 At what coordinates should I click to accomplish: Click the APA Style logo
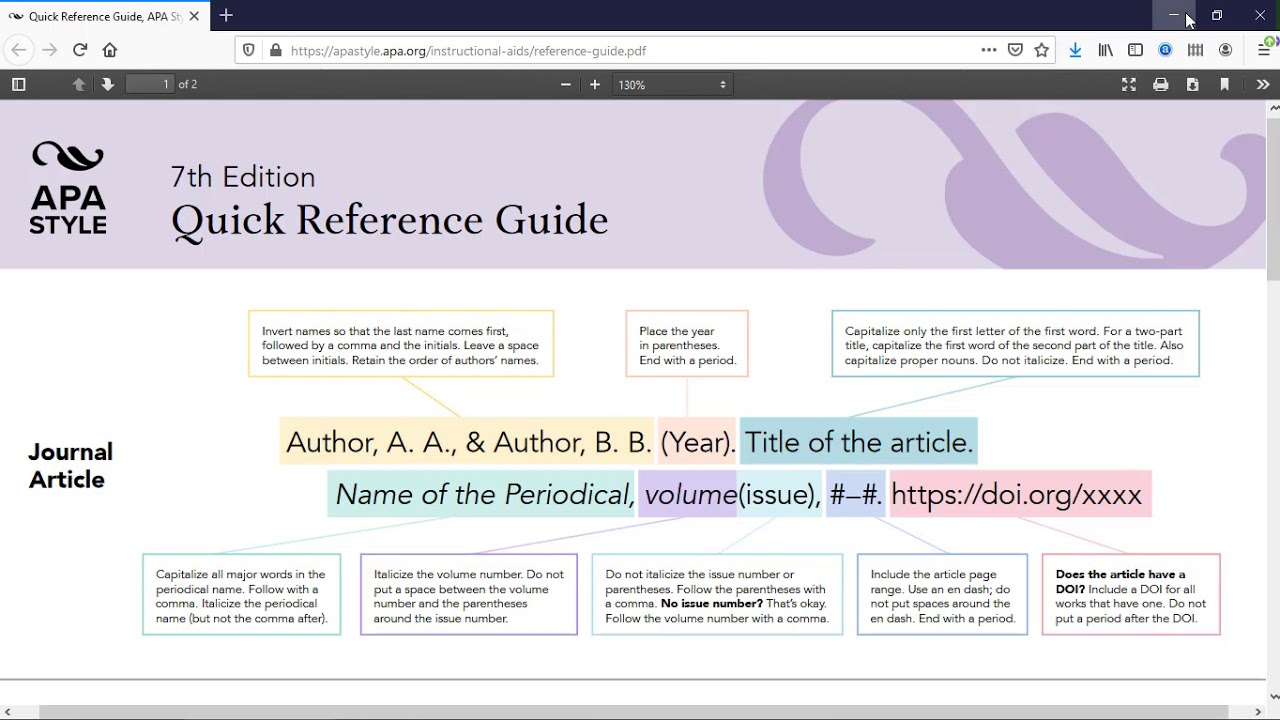68,188
